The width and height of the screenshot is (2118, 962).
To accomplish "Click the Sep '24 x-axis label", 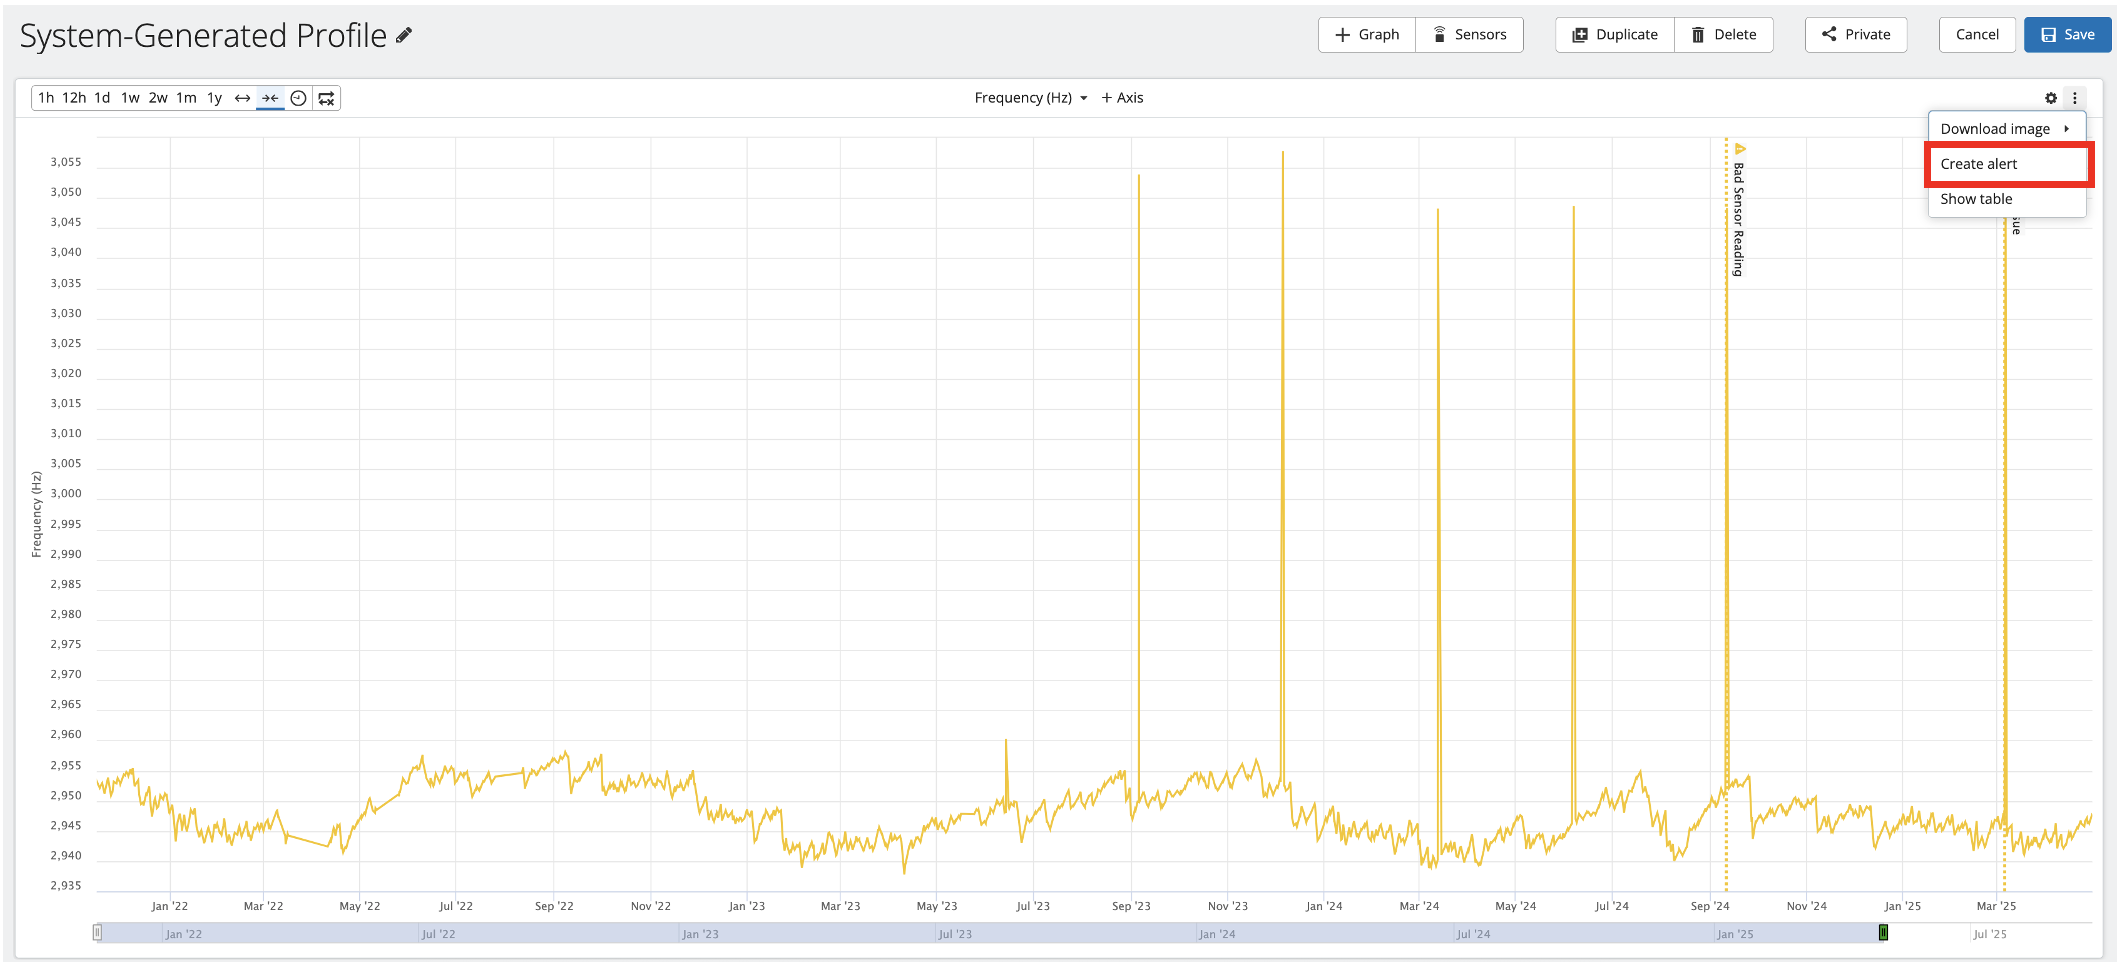I will point(1710,906).
